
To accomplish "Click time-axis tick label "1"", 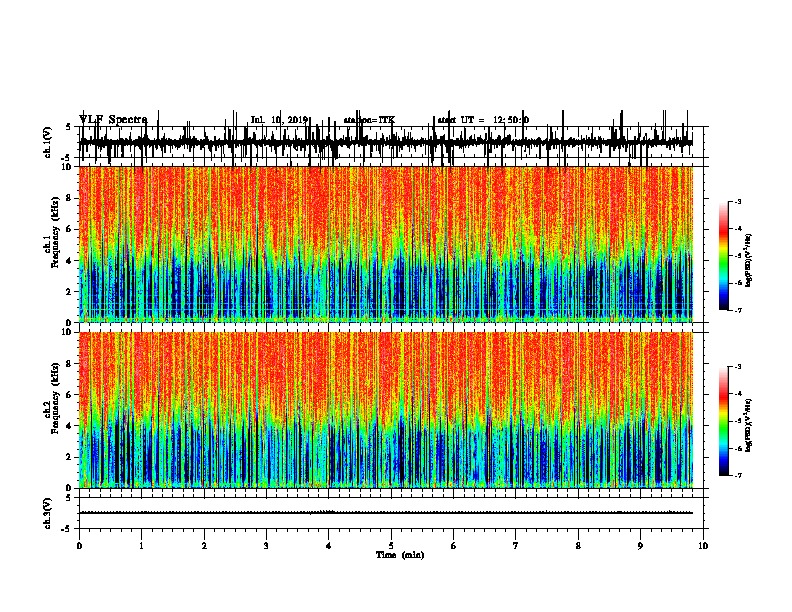I will (x=141, y=546).
